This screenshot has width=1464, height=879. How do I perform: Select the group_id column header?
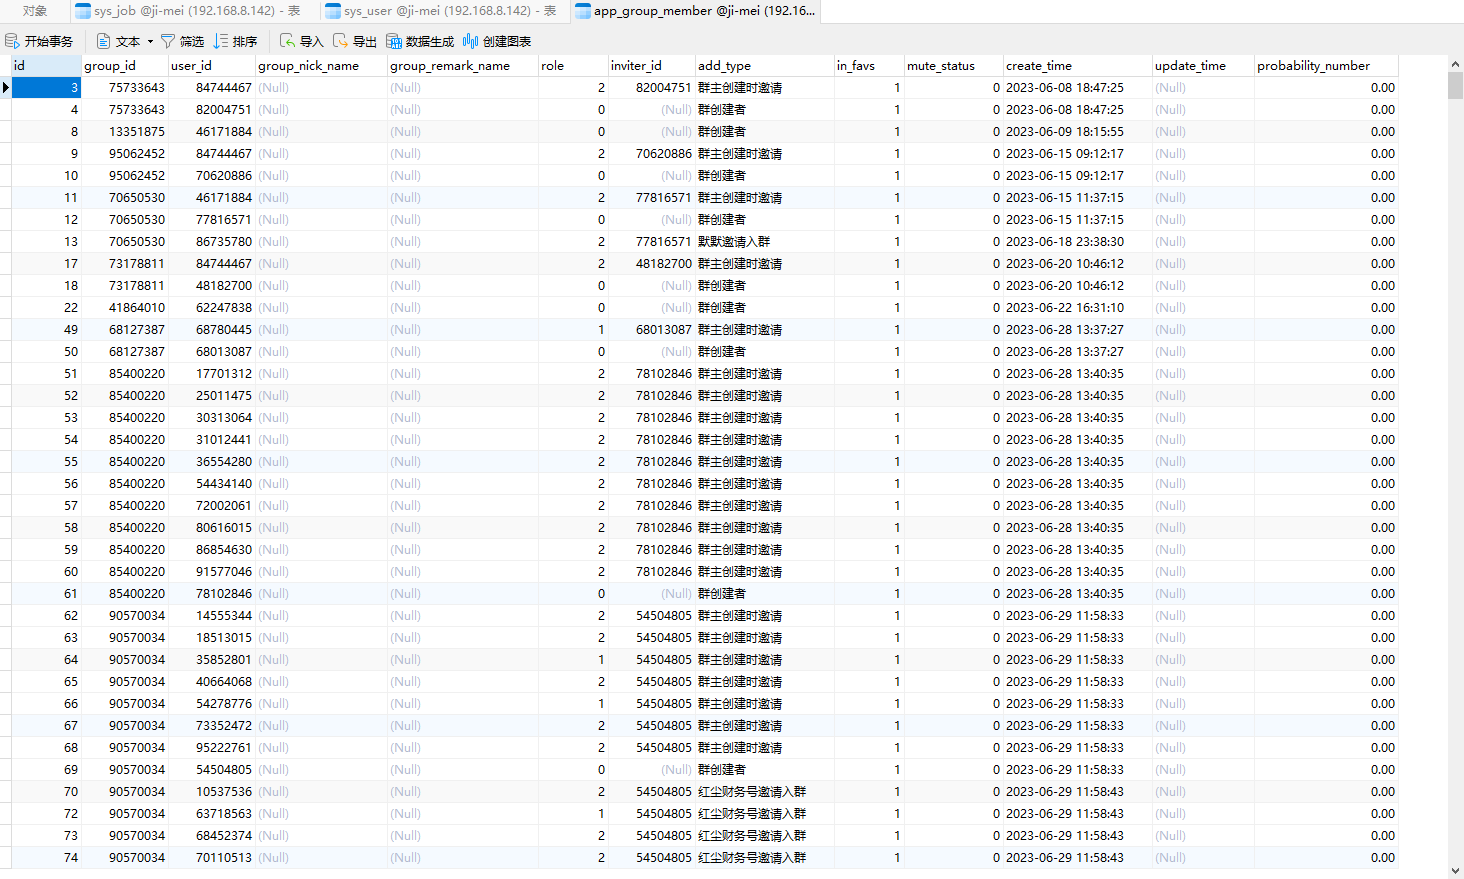pyautogui.click(x=124, y=66)
